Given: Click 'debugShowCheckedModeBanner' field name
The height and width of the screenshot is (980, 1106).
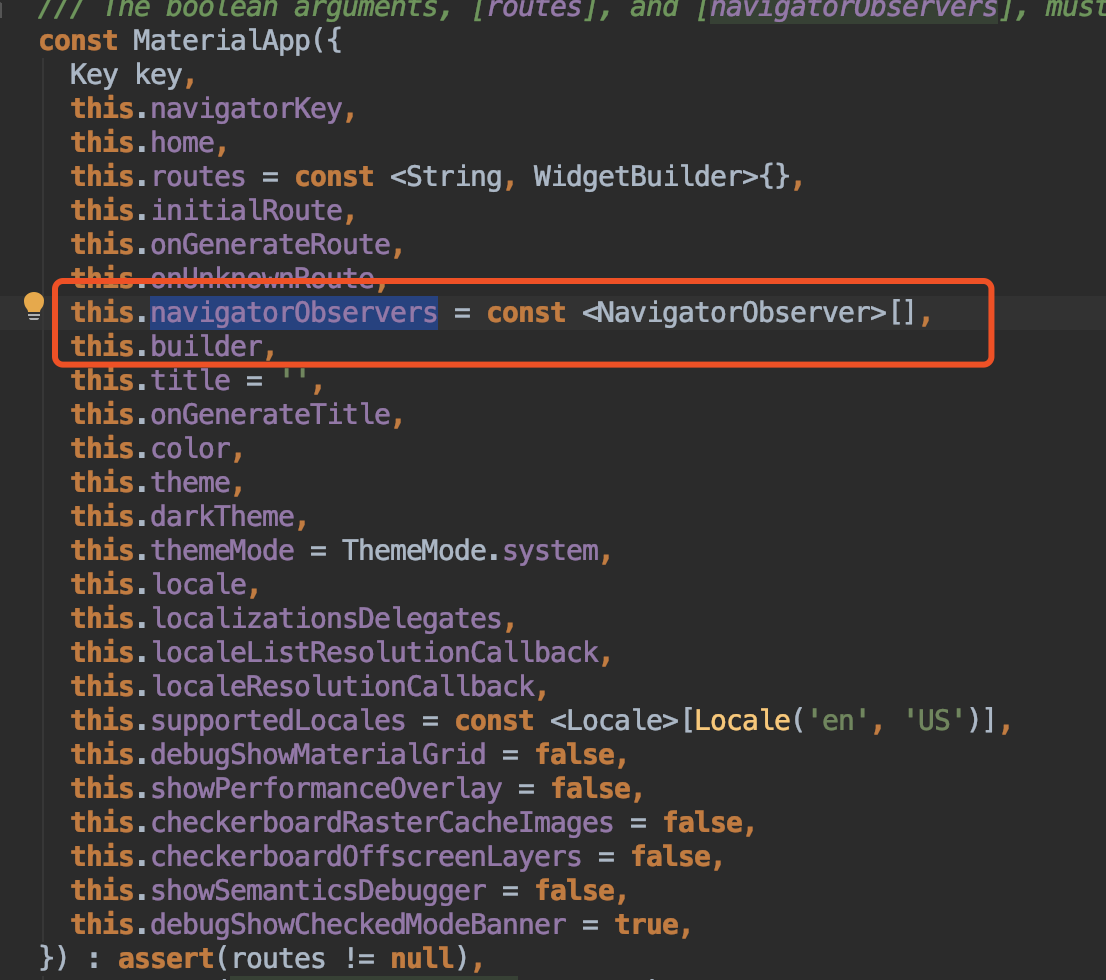Looking at the screenshot, I should tap(358, 924).
